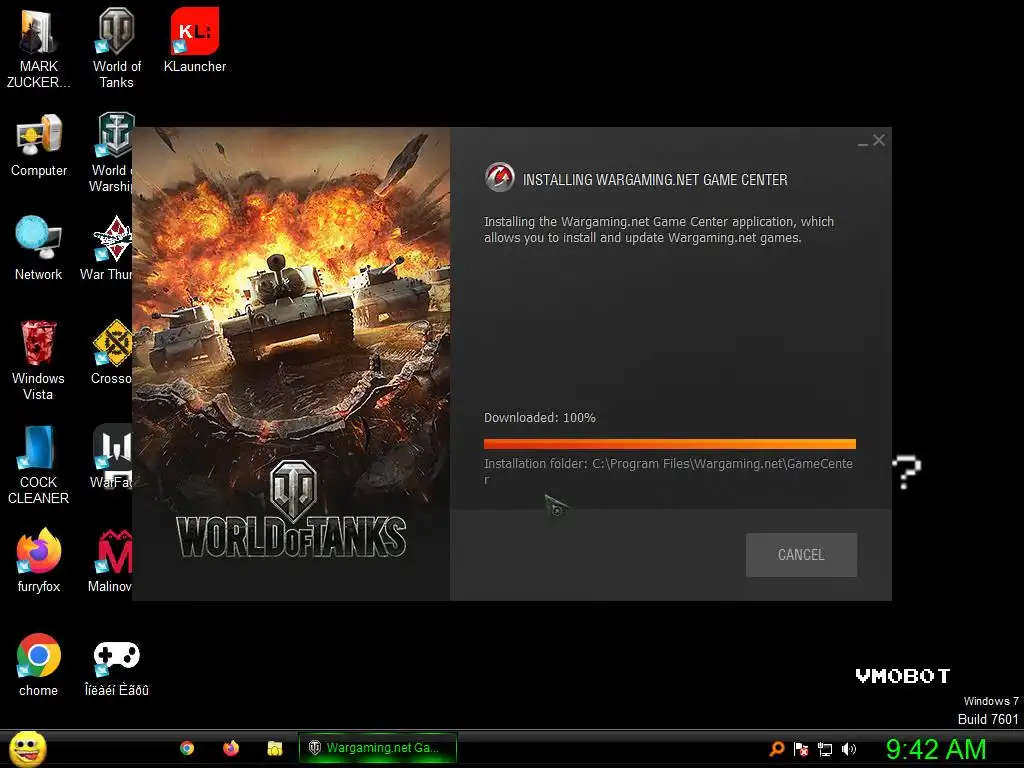Select the furryfox Firefox desktop icon
This screenshot has width=1024, height=768.
[39, 560]
